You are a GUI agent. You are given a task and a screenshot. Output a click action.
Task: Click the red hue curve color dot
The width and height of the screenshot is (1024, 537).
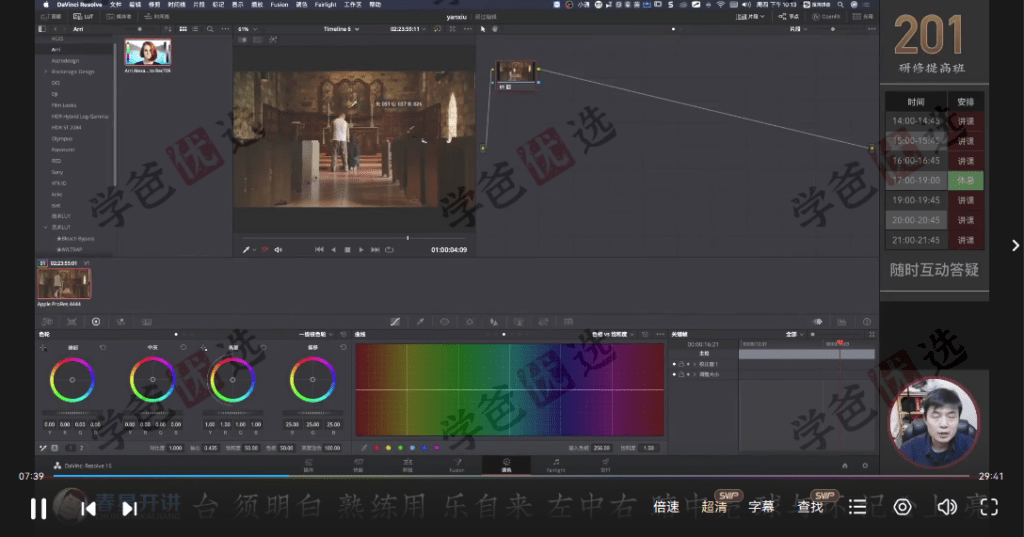coord(376,448)
